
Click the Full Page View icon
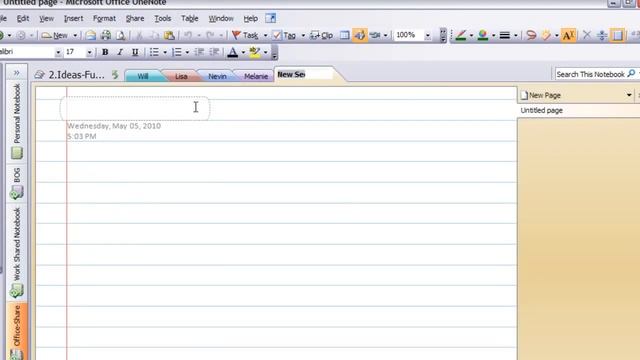(618, 36)
